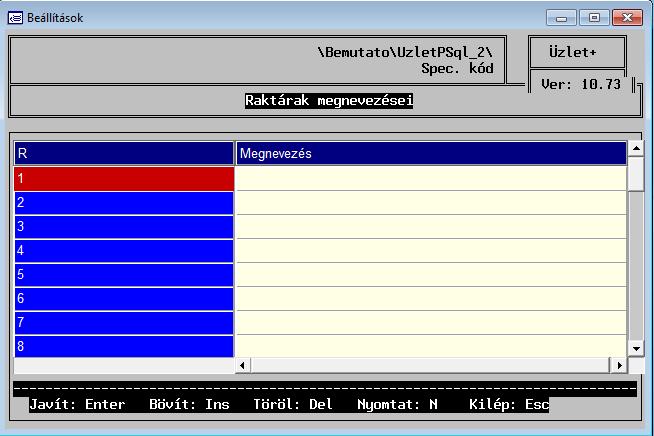Close the Beállítások window

(627, 18)
